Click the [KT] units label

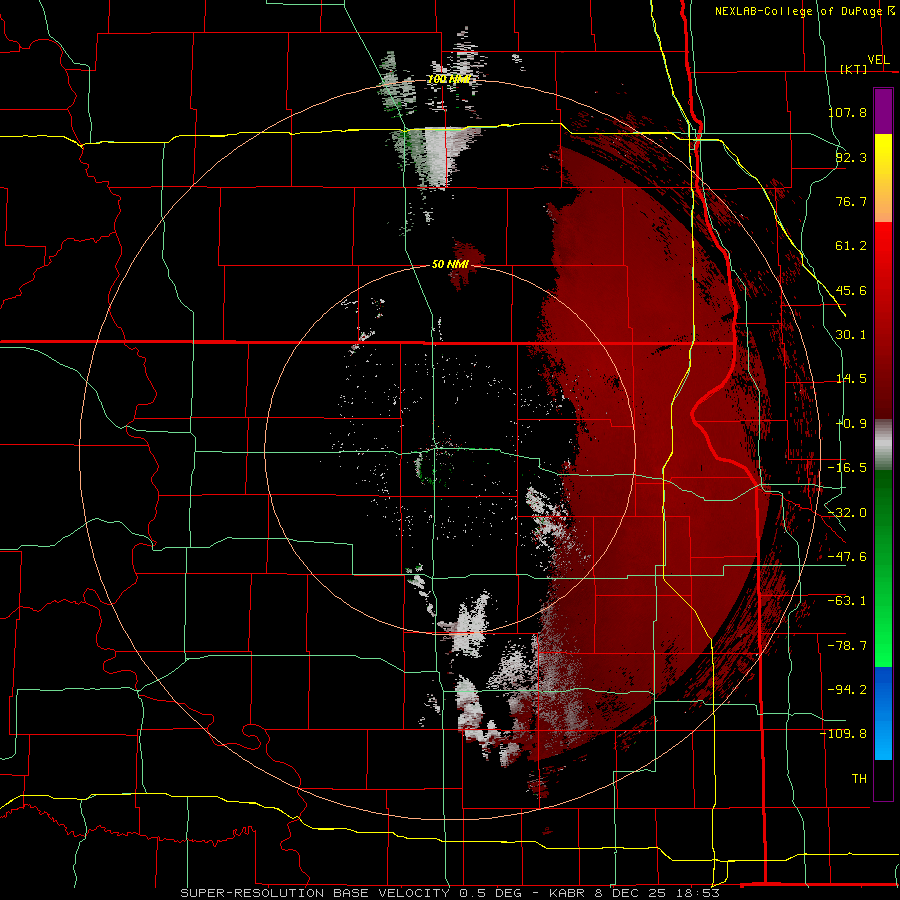pos(853,69)
